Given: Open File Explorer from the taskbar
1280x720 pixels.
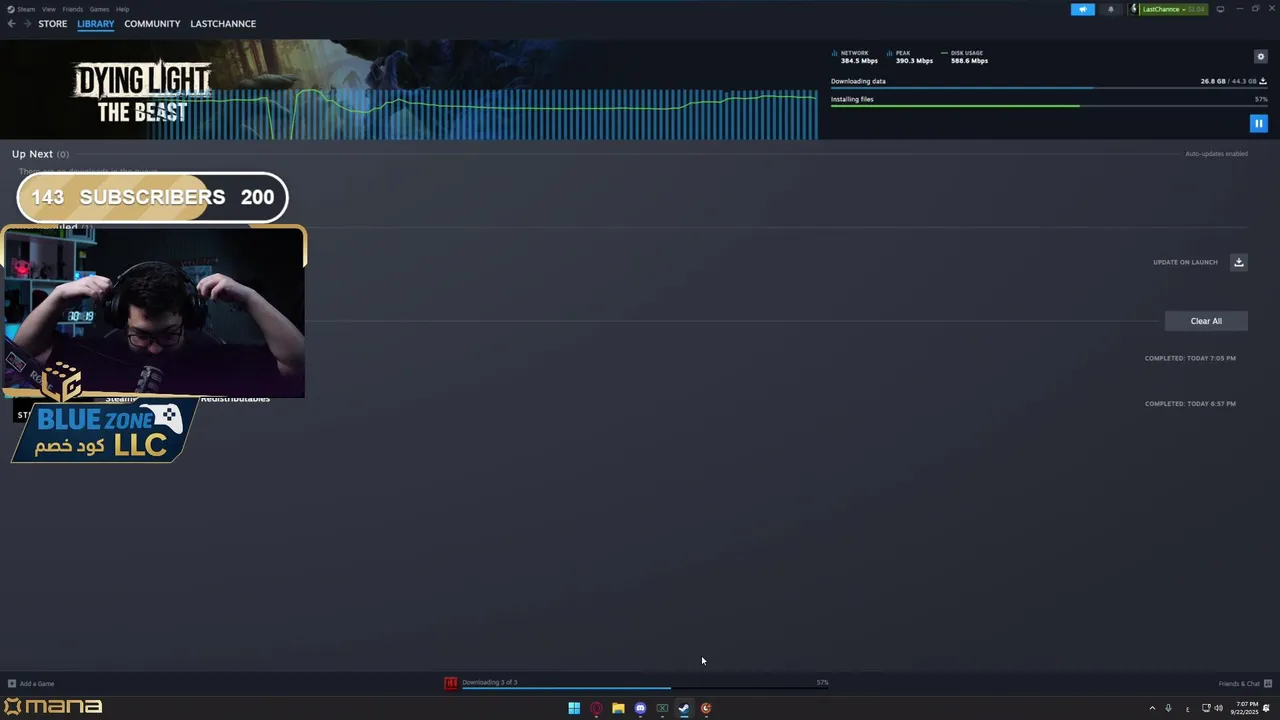Looking at the screenshot, I should (x=618, y=708).
